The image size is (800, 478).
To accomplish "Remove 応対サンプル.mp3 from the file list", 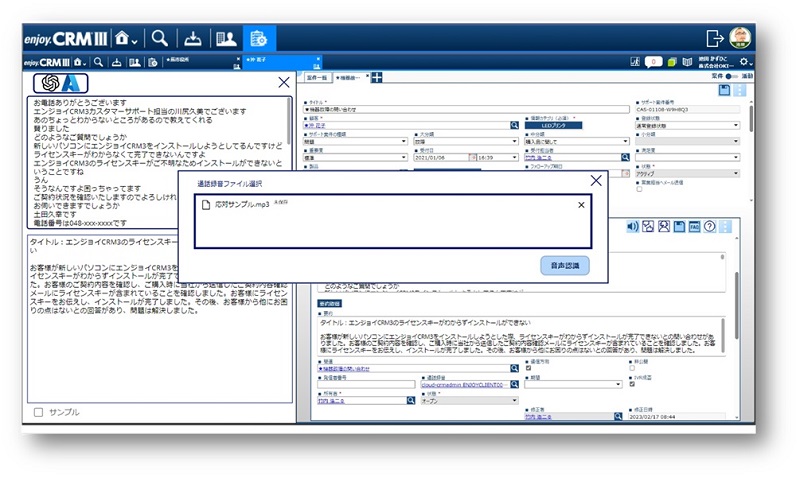I will pyautogui.click(x=581, y=205).
